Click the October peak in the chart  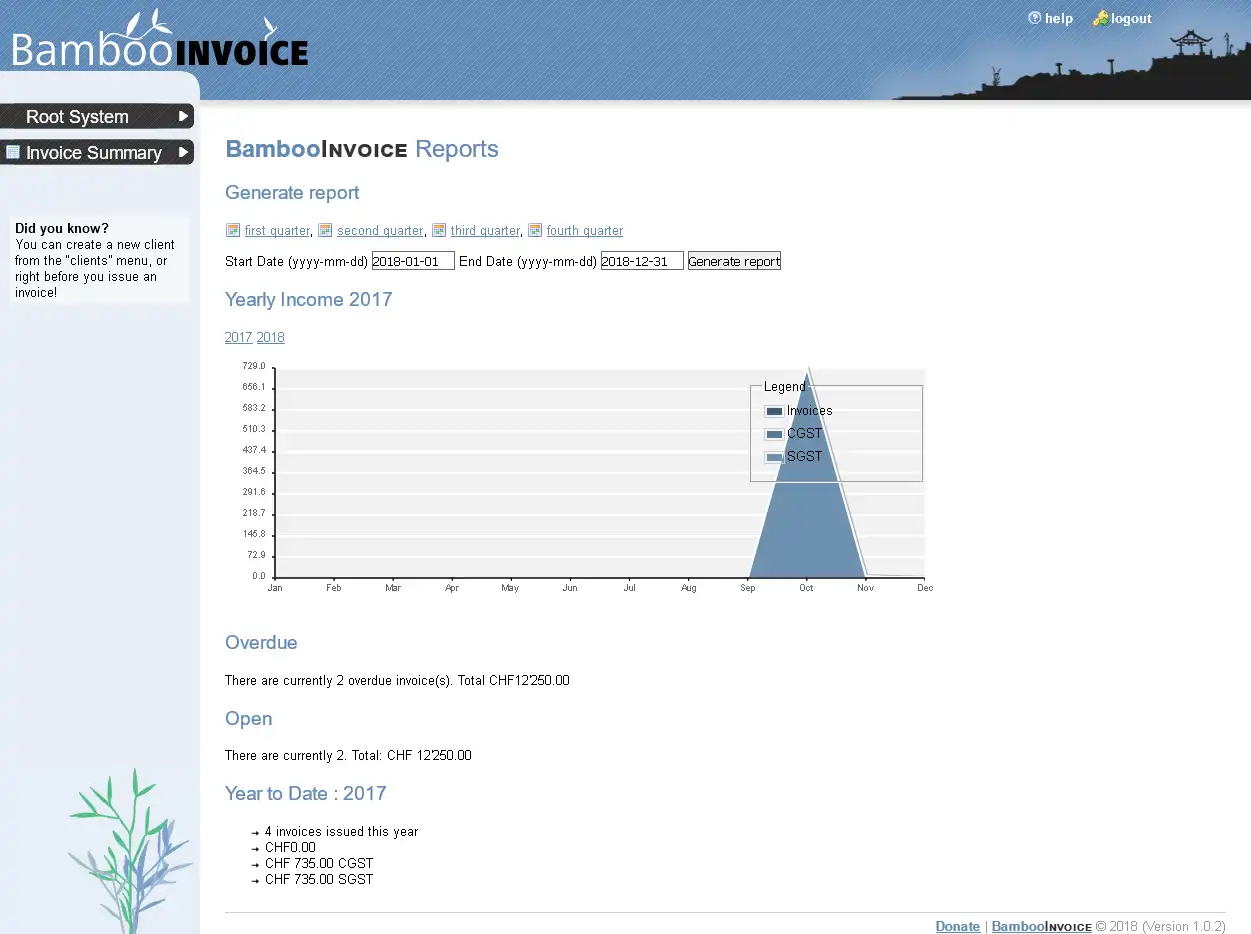coord(807,372)
